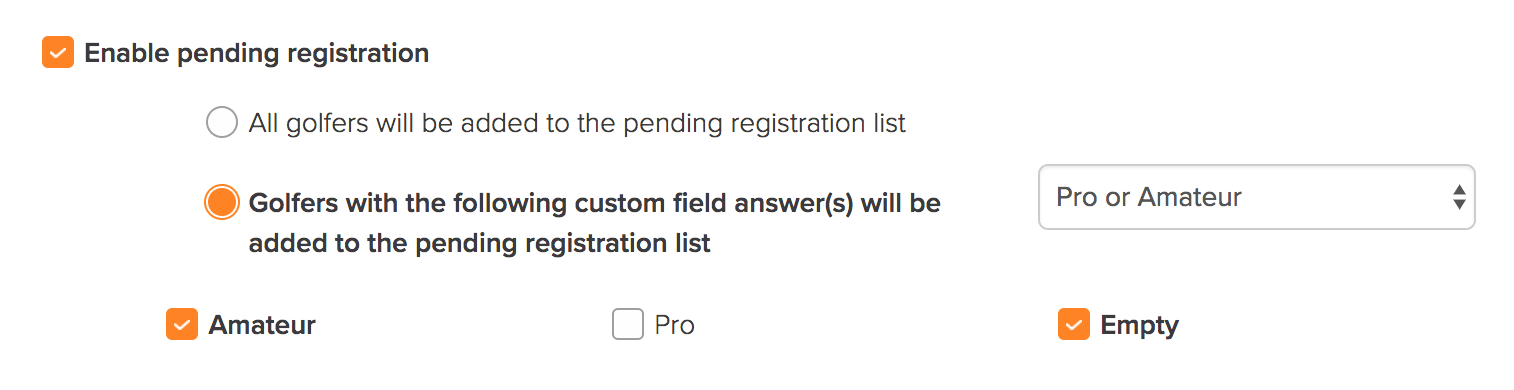Click the filled orange radio dot icon
The height and width of the screenshot is (390, 1514).
(221, 203)
